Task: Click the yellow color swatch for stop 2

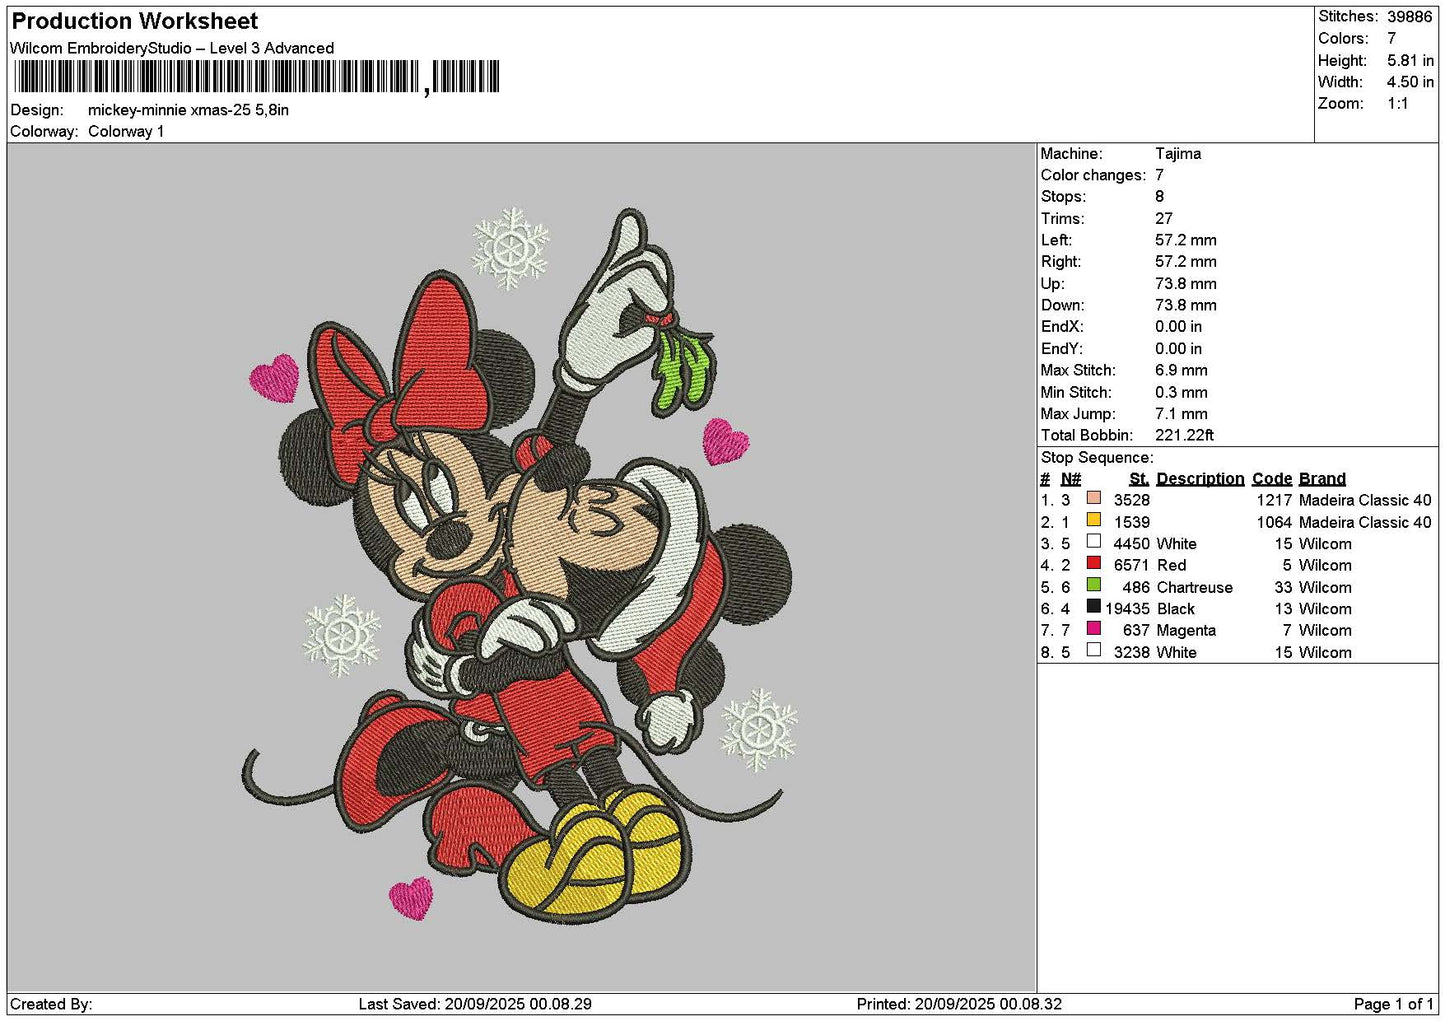Action: point(1094,520)
